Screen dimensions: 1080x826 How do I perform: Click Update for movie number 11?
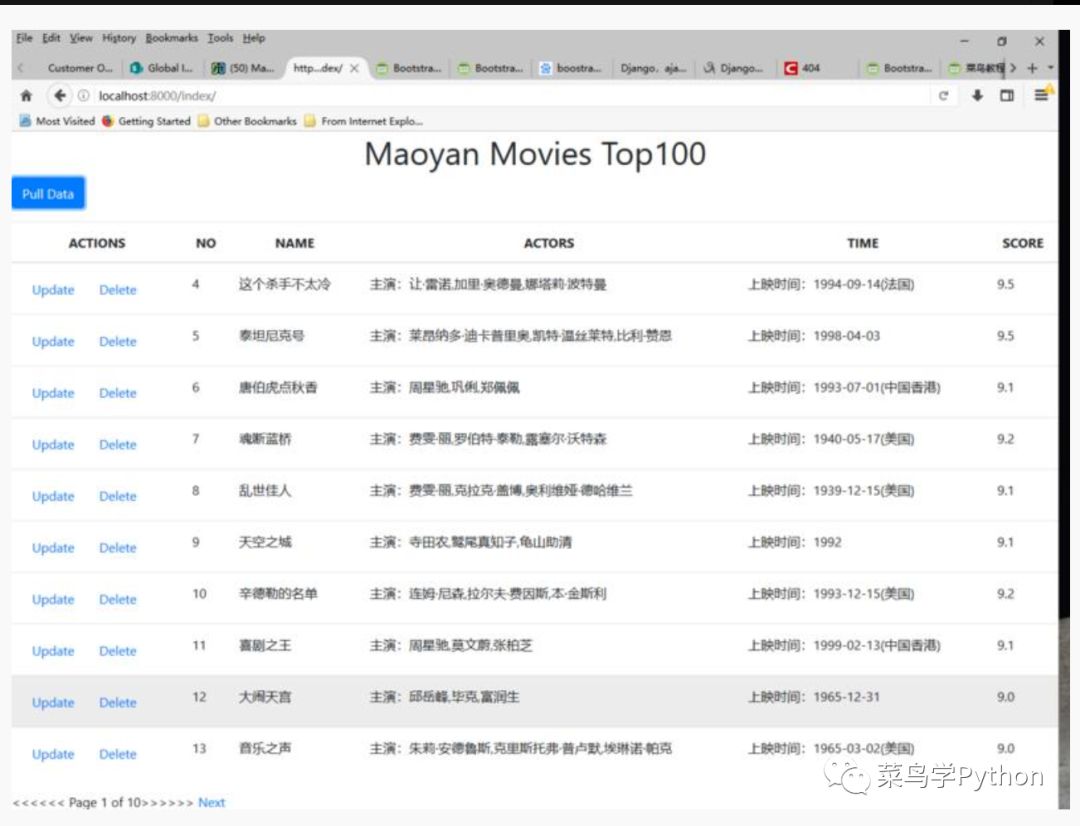tap(53, 652)
